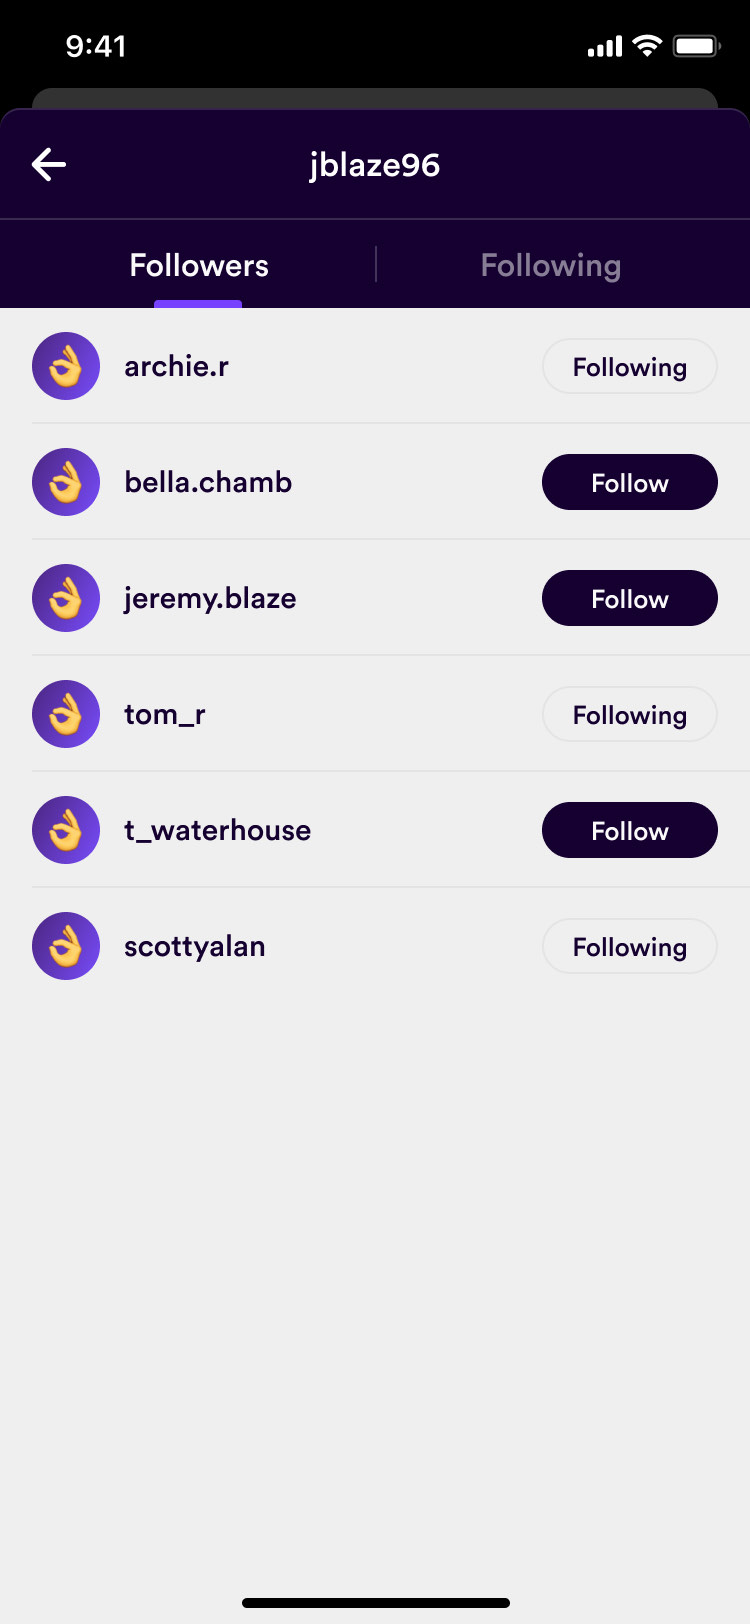
Task: Tap the Wi-Fi status icon
Action: coord(648,46)
